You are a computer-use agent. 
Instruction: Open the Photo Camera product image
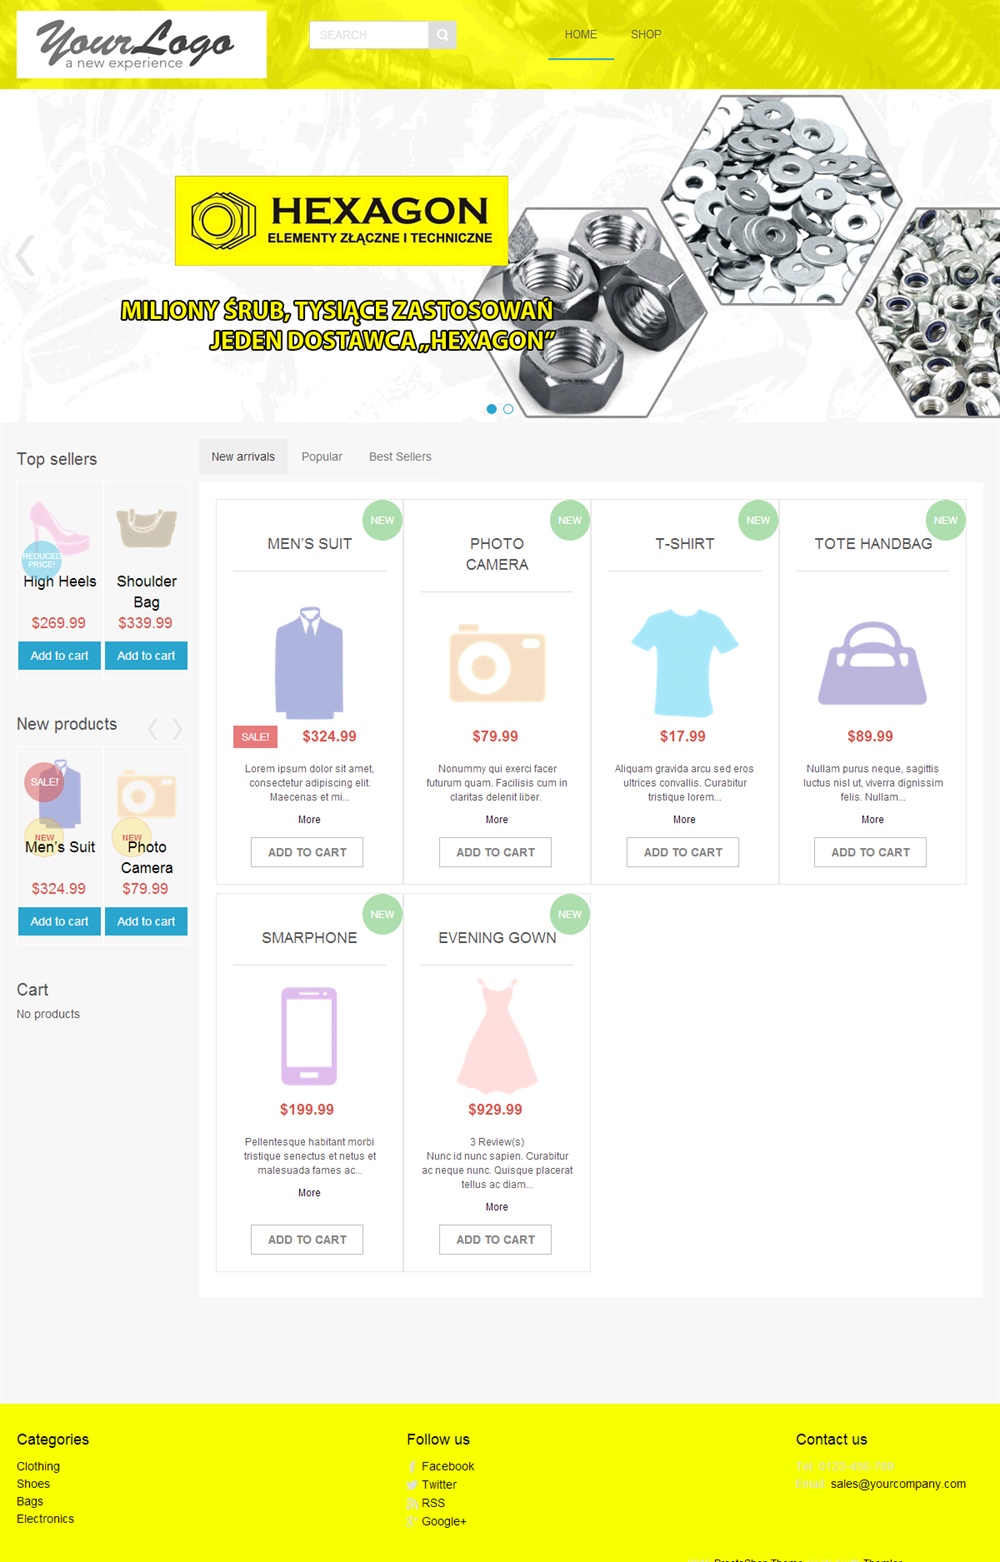[497, 664]
